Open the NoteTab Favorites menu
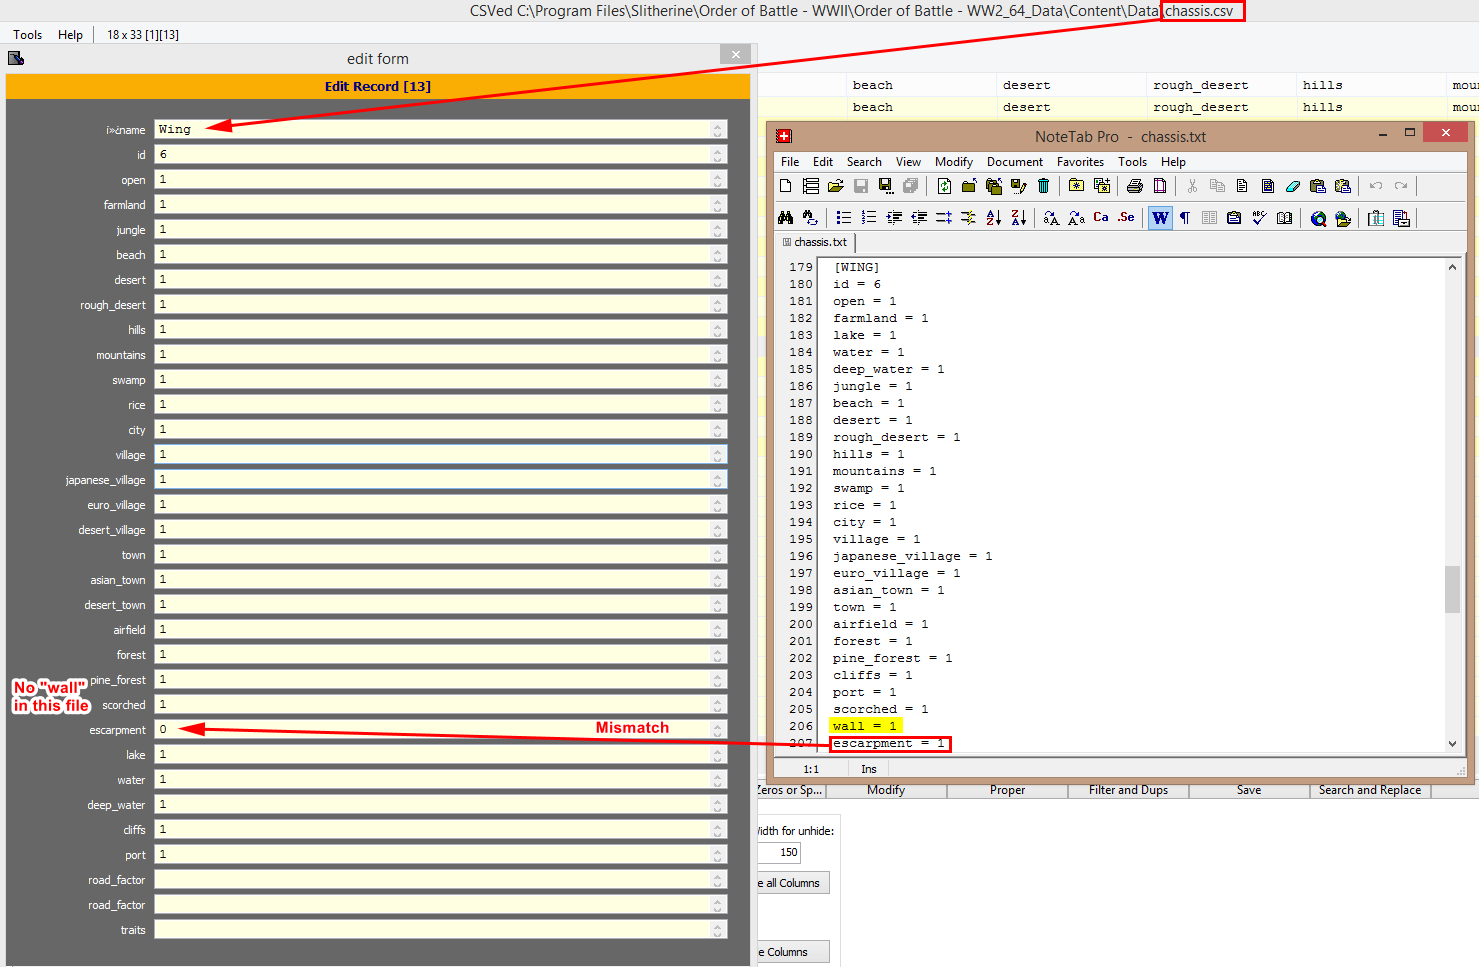The height and width of the screenshot is (967, 1479). [x=1081, y=162]
